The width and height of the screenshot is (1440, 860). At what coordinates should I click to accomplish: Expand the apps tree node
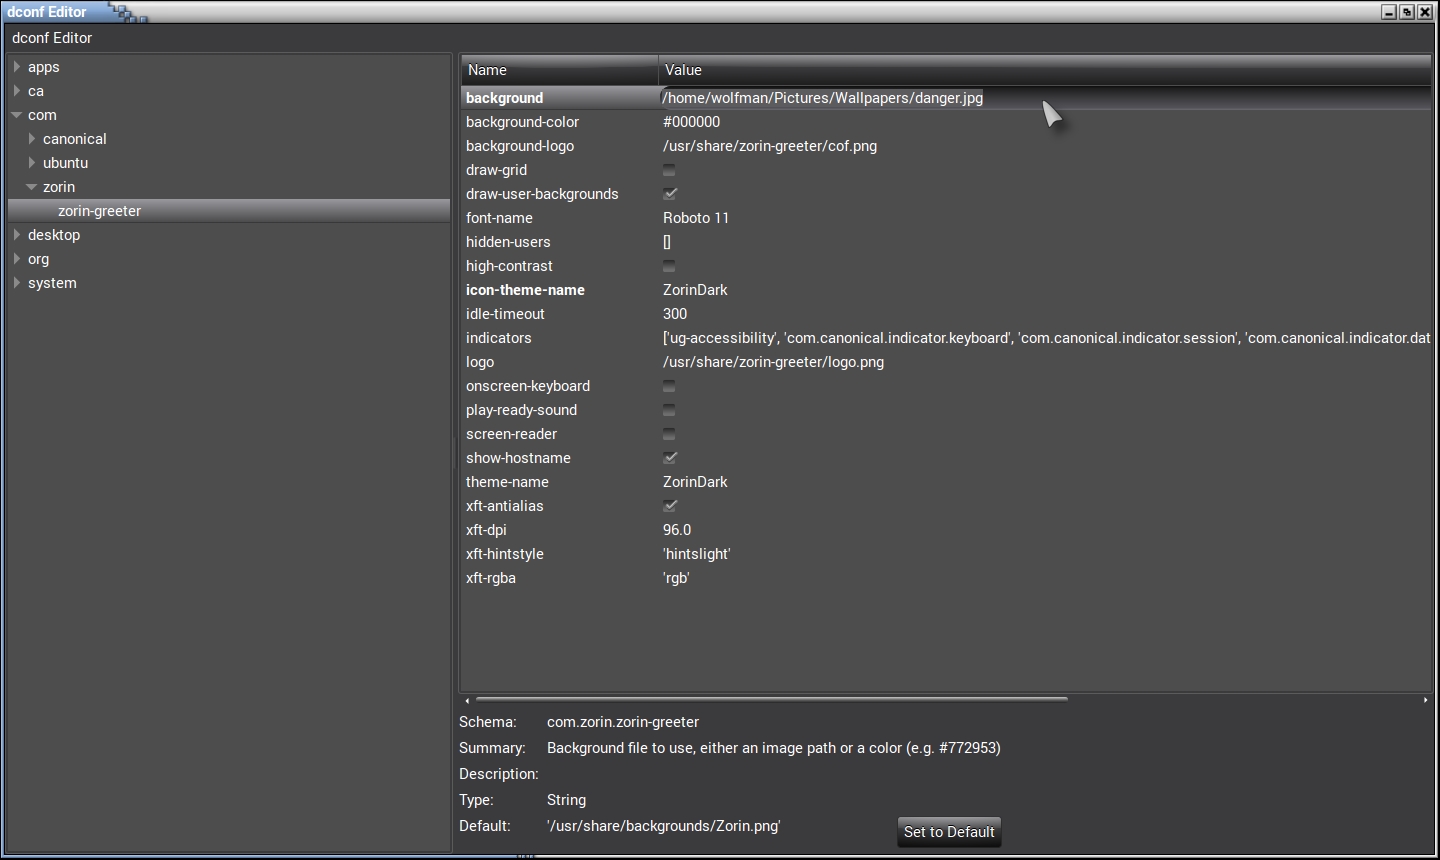pyautogui.click(x=17, y=67)
